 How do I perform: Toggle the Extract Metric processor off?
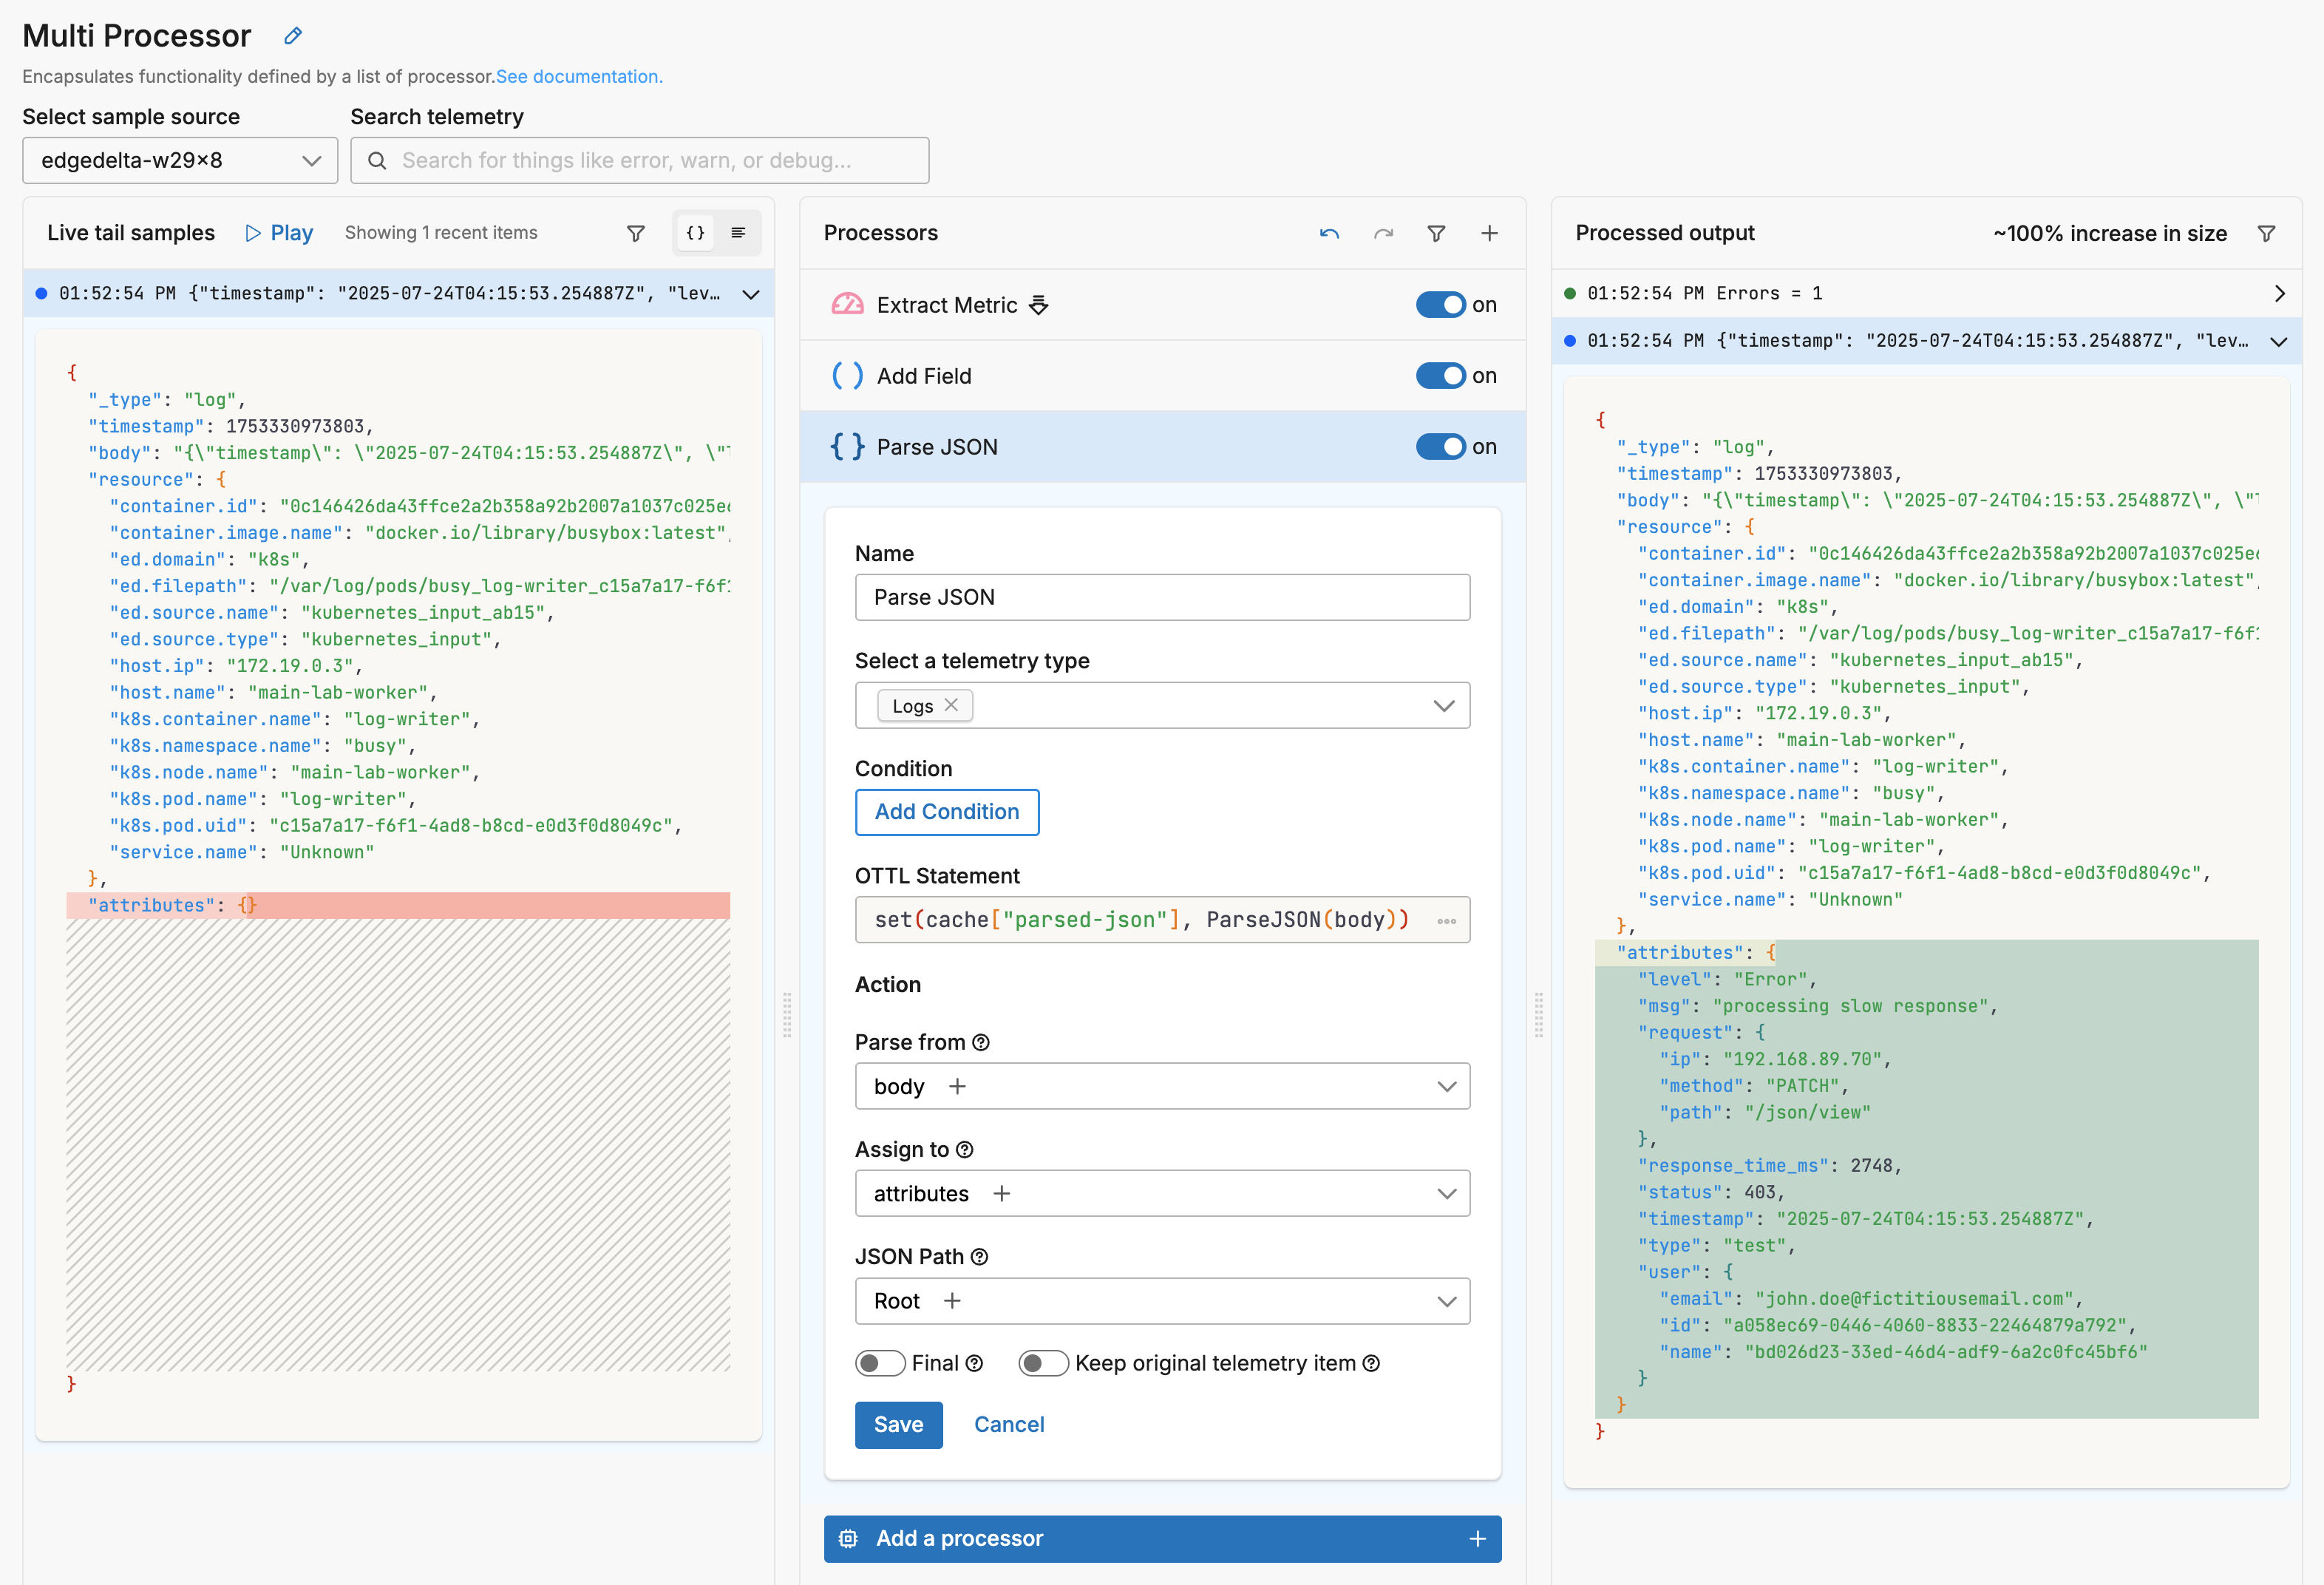[1441, 305]
